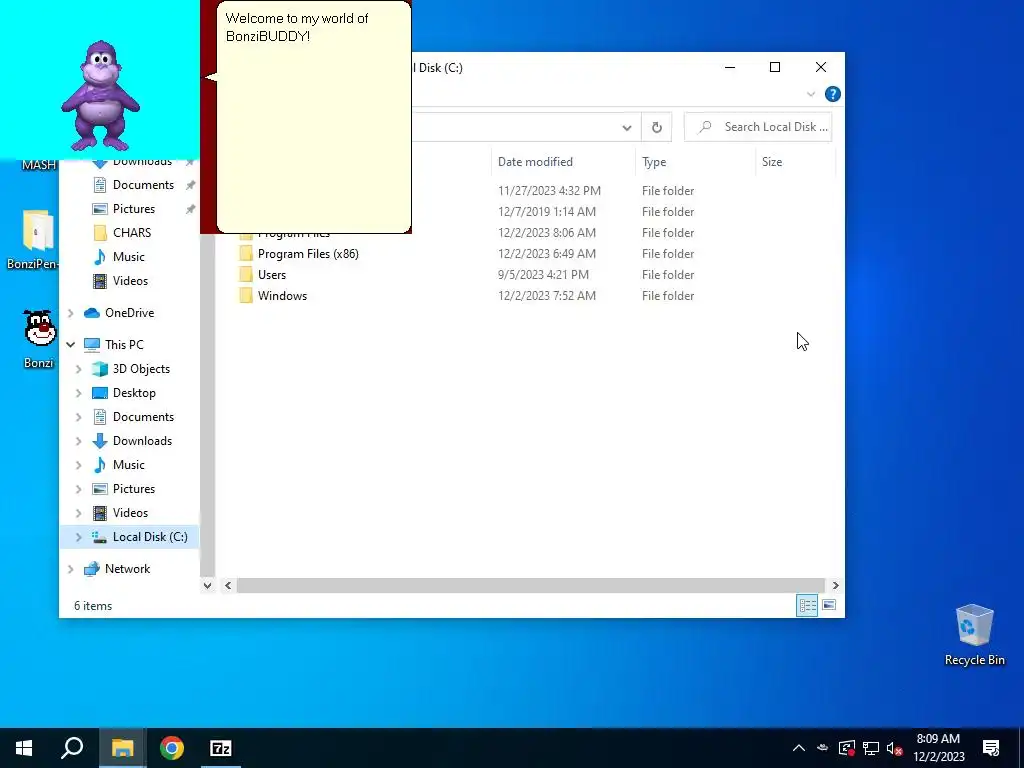Click the horizontal scrollbar in file list

530,586
